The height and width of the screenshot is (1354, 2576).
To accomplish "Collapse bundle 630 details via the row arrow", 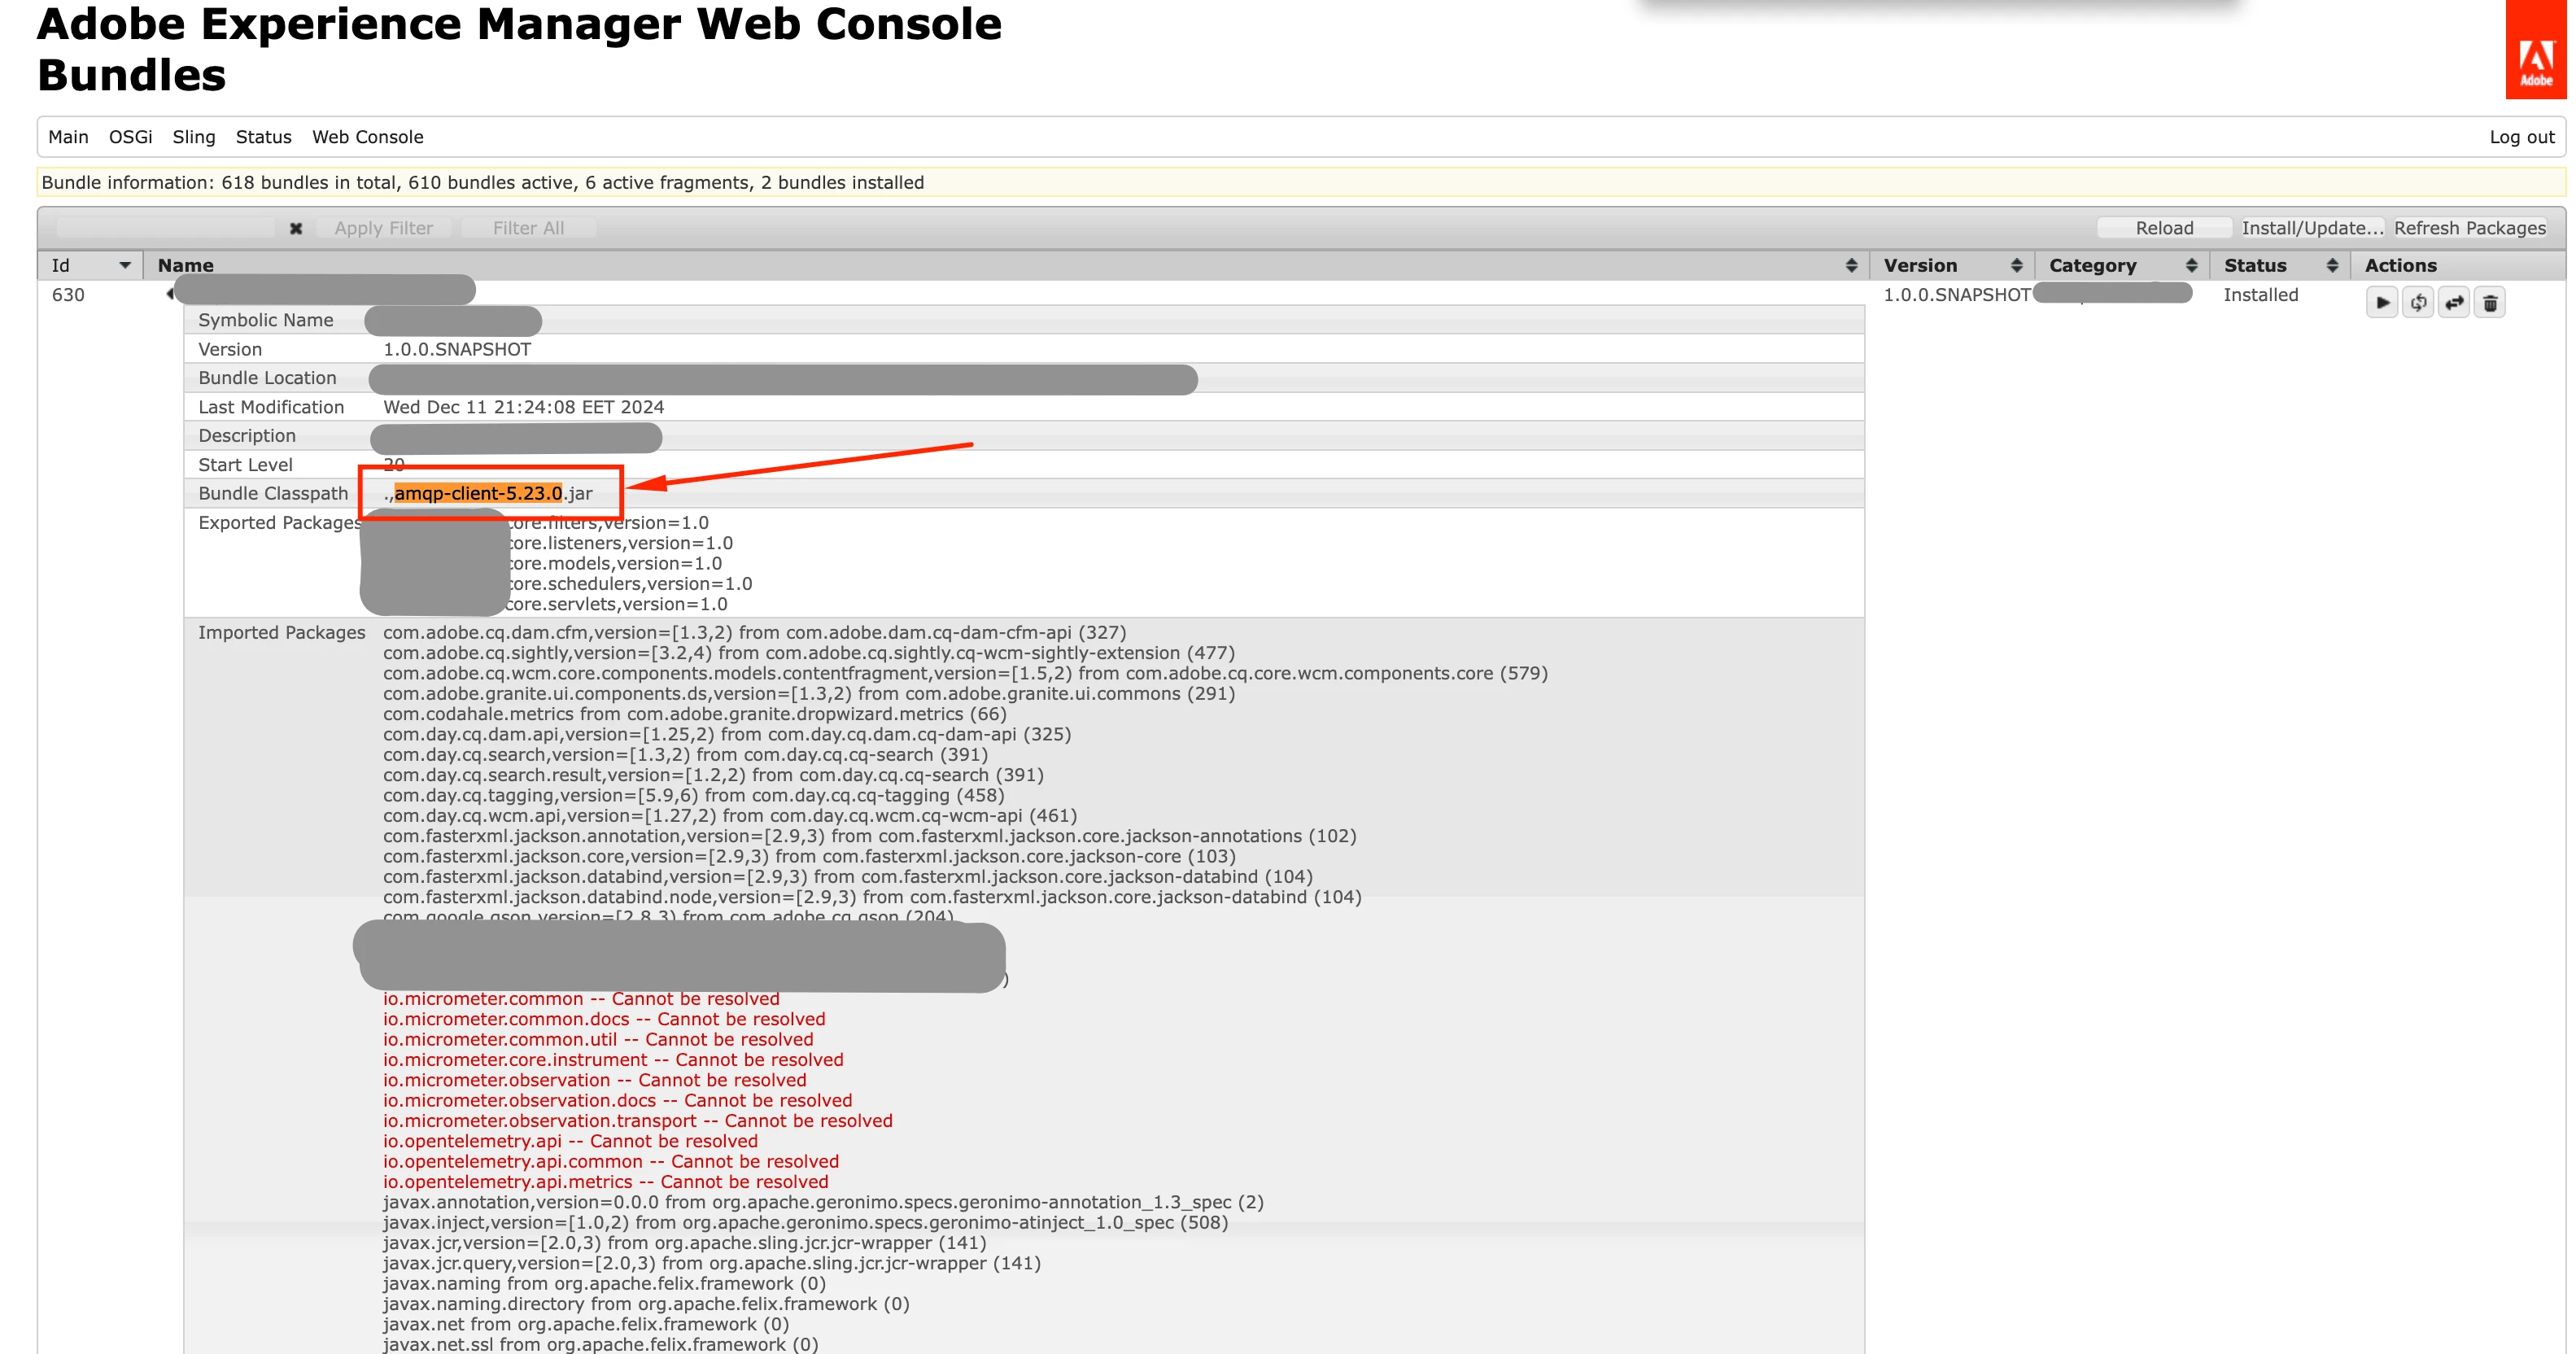I will (x=169, y=294).
